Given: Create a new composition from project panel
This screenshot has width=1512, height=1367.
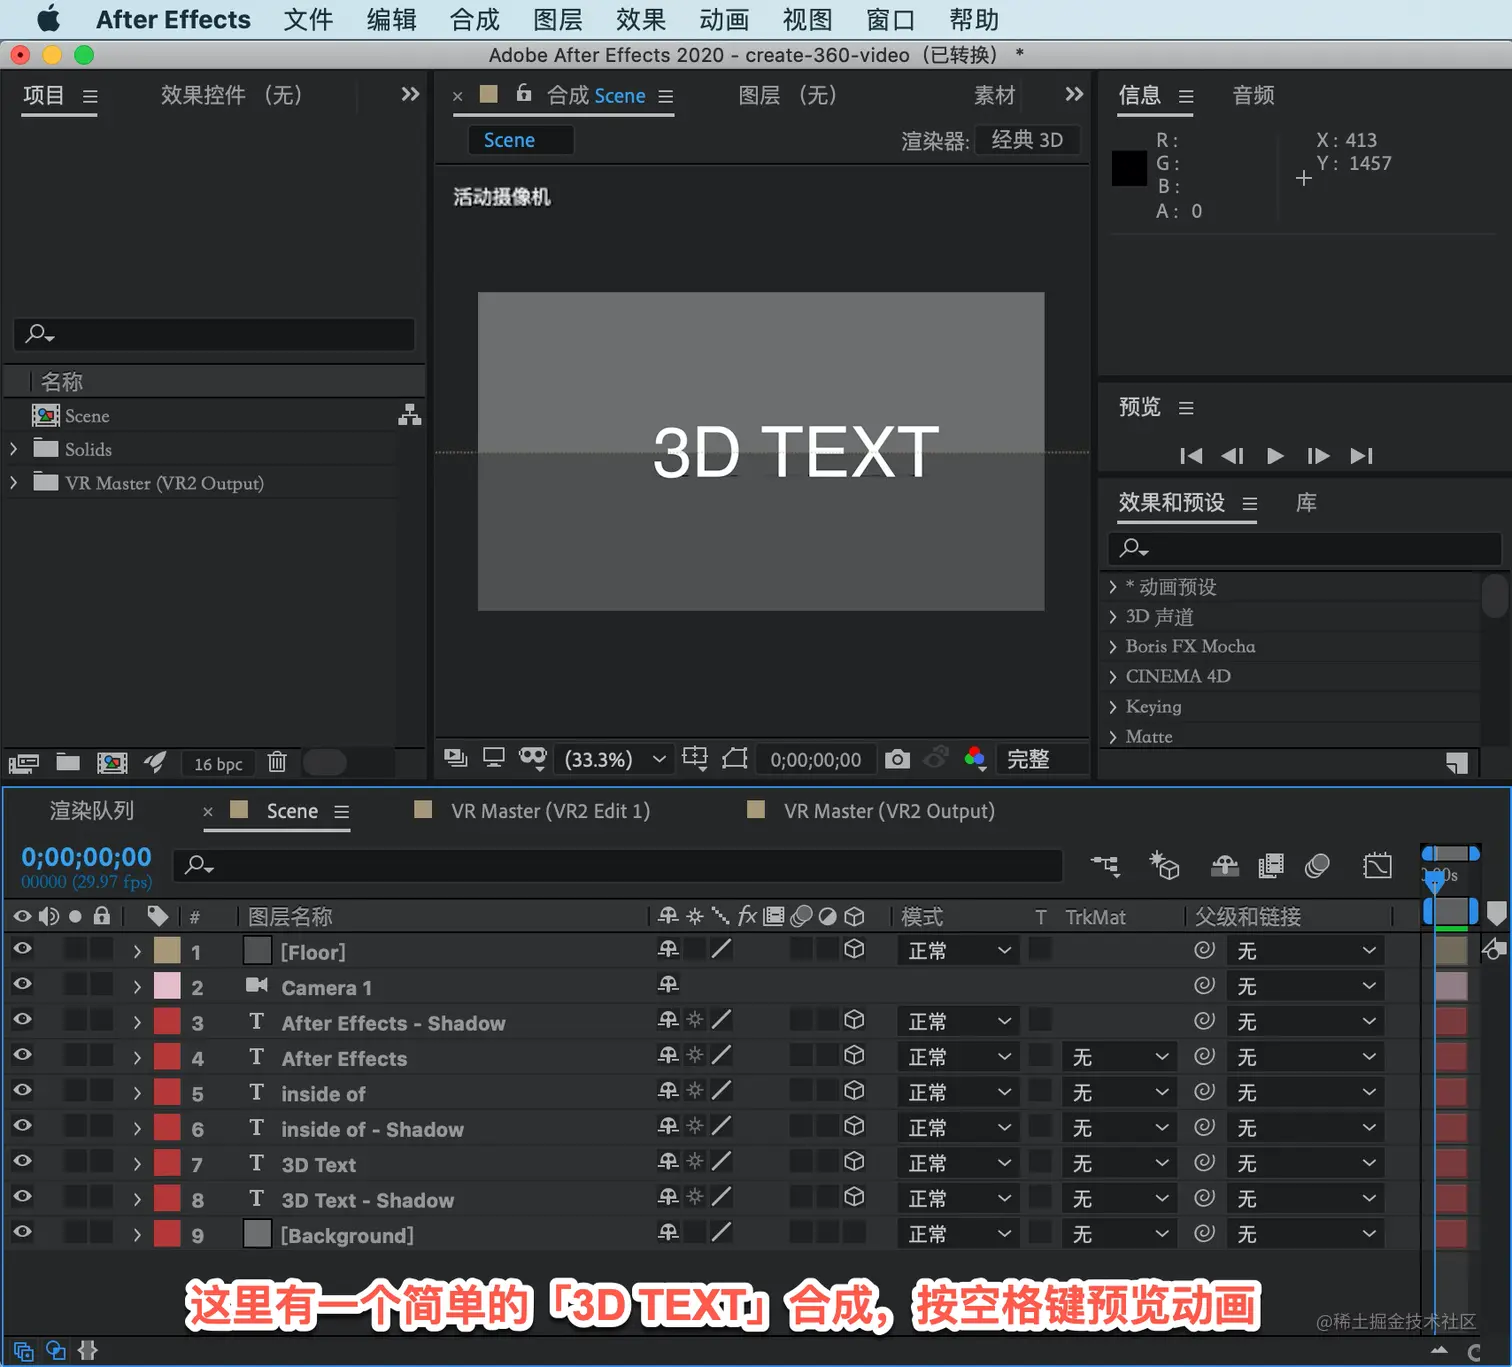Looking at the screenshot, I should (x=112, y=763).
